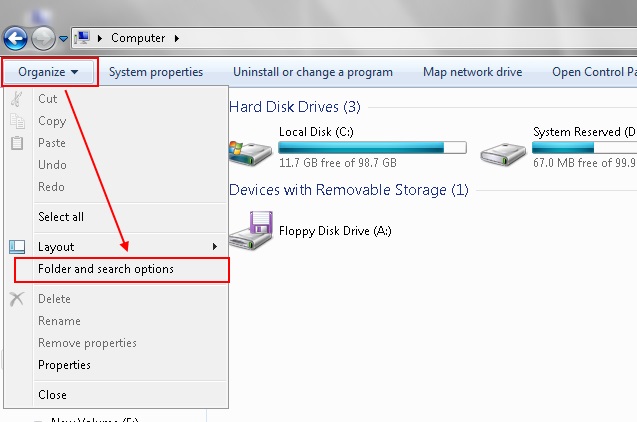The image size is (637, 422).
Task: Click the Layout icon in Organize menu
Action: coord(17,246)
